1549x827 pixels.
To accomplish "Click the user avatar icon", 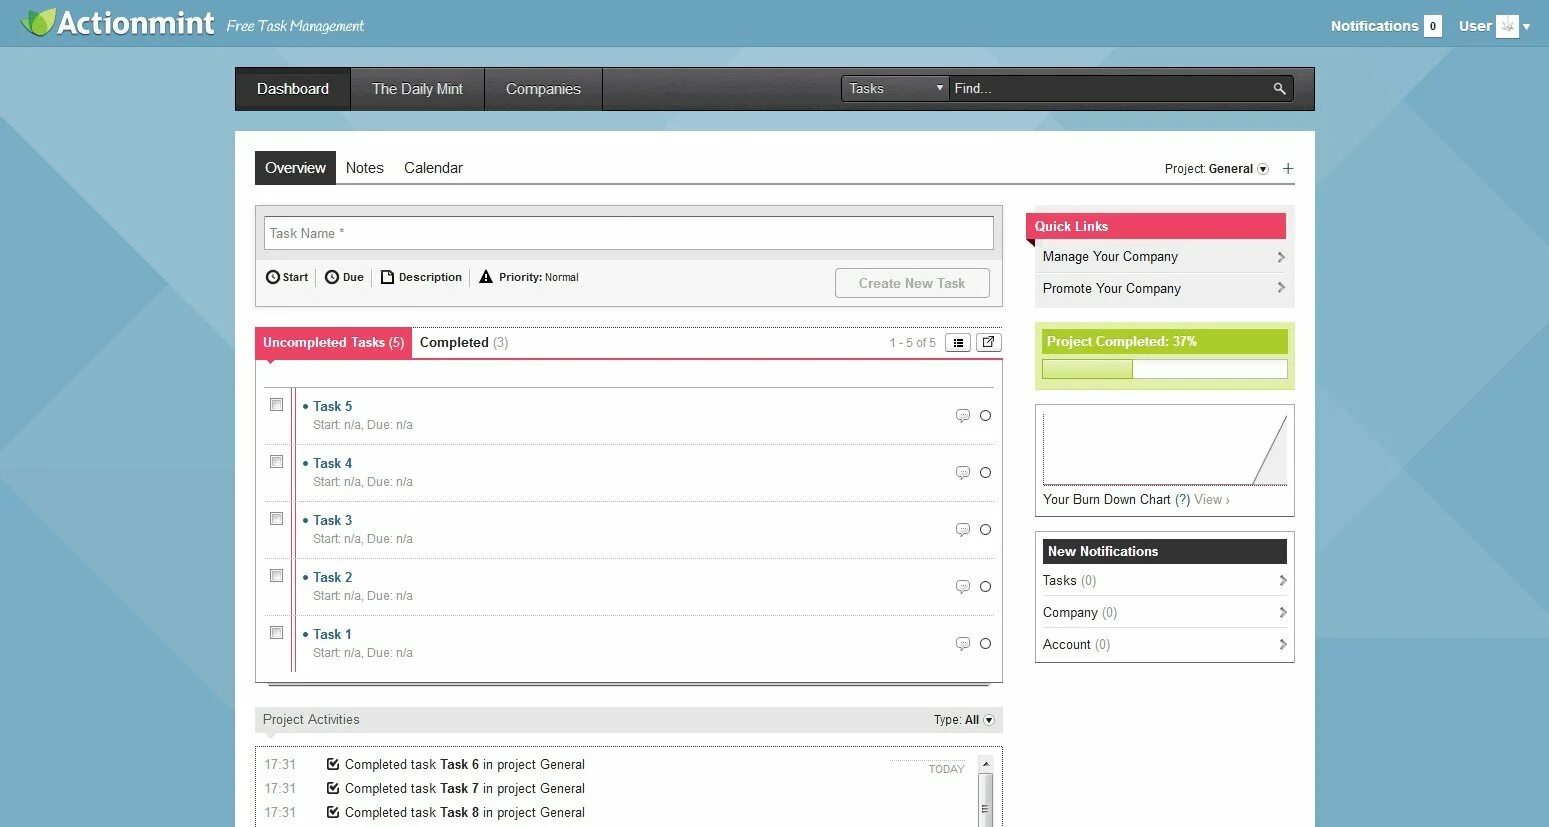I will 1507,26.
